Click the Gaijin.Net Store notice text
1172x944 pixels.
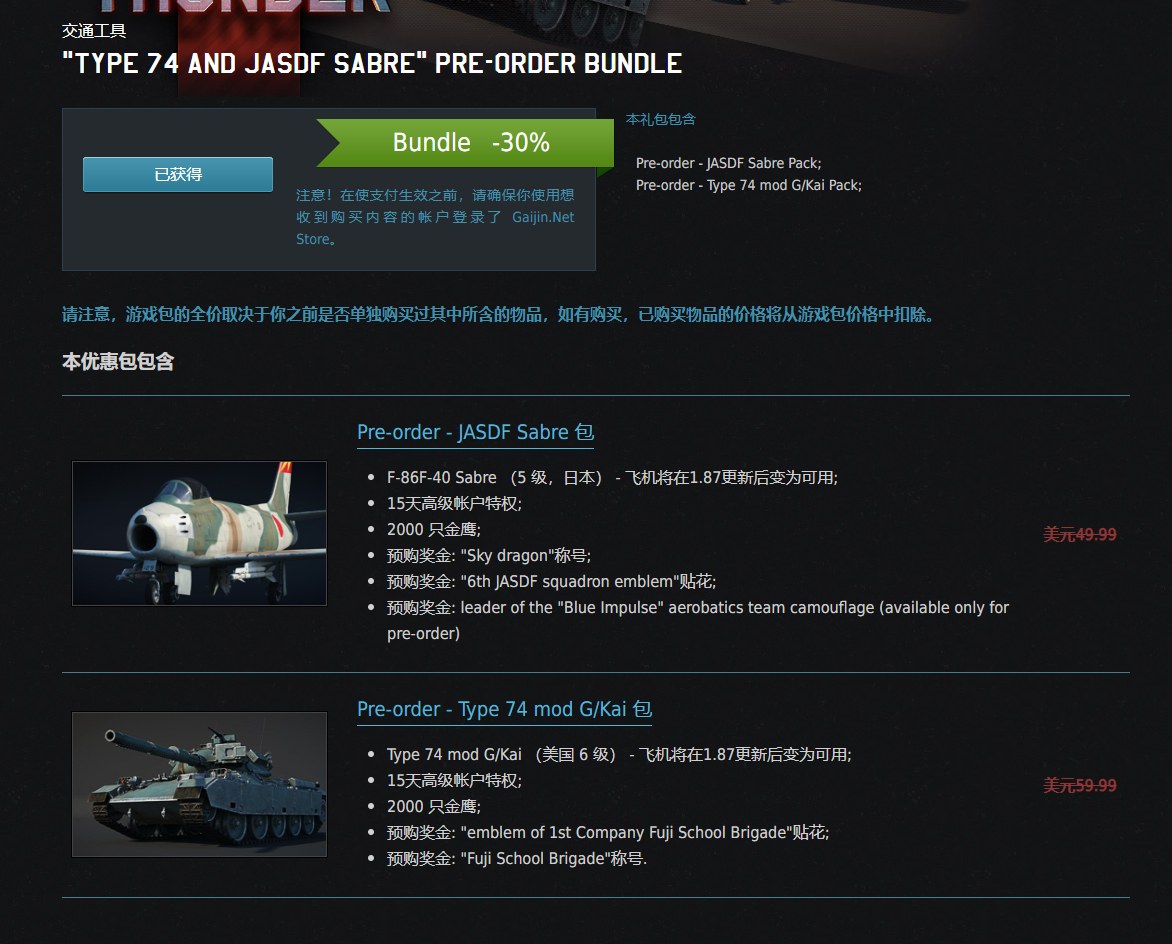435,217
